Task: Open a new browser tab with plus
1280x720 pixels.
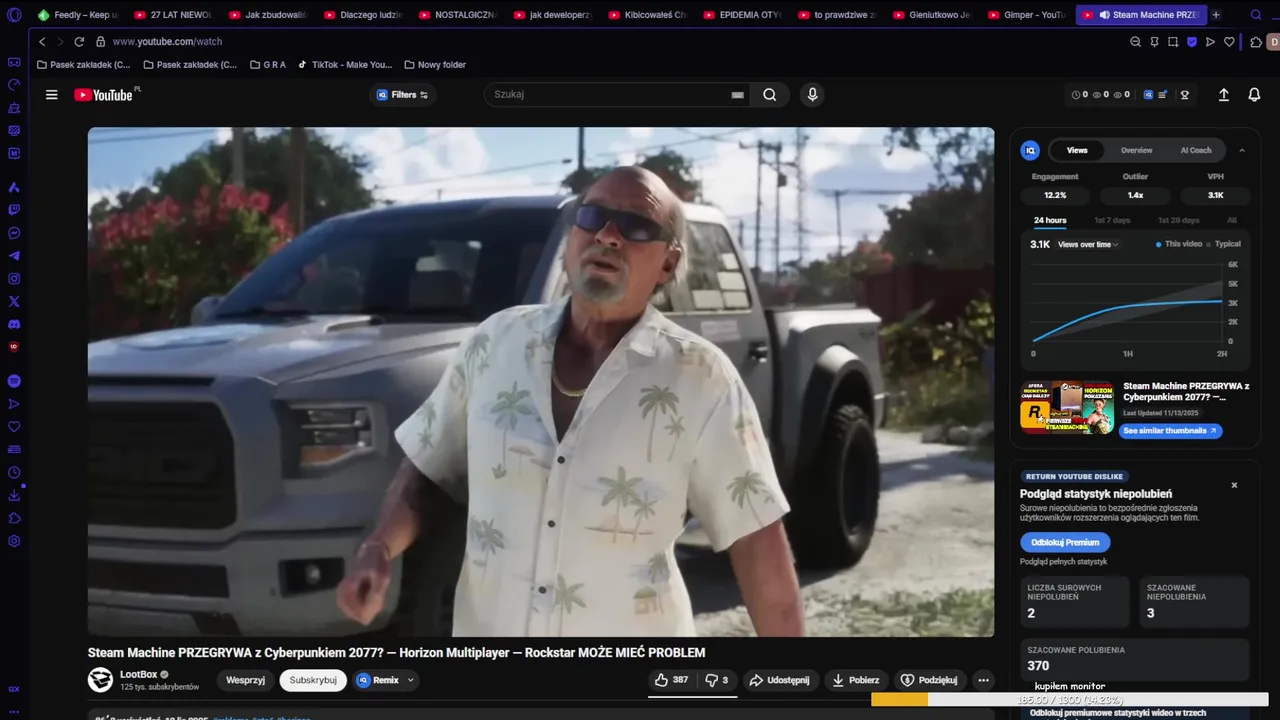Action: pos(1216,15)
